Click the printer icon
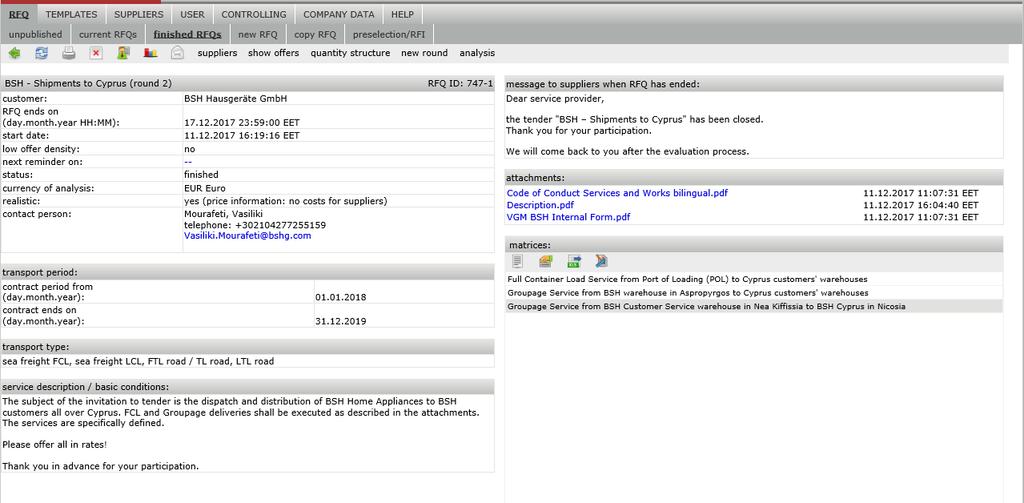Image resolution: width=1024 pixels, height=503 pixels. tap(69, 54)
